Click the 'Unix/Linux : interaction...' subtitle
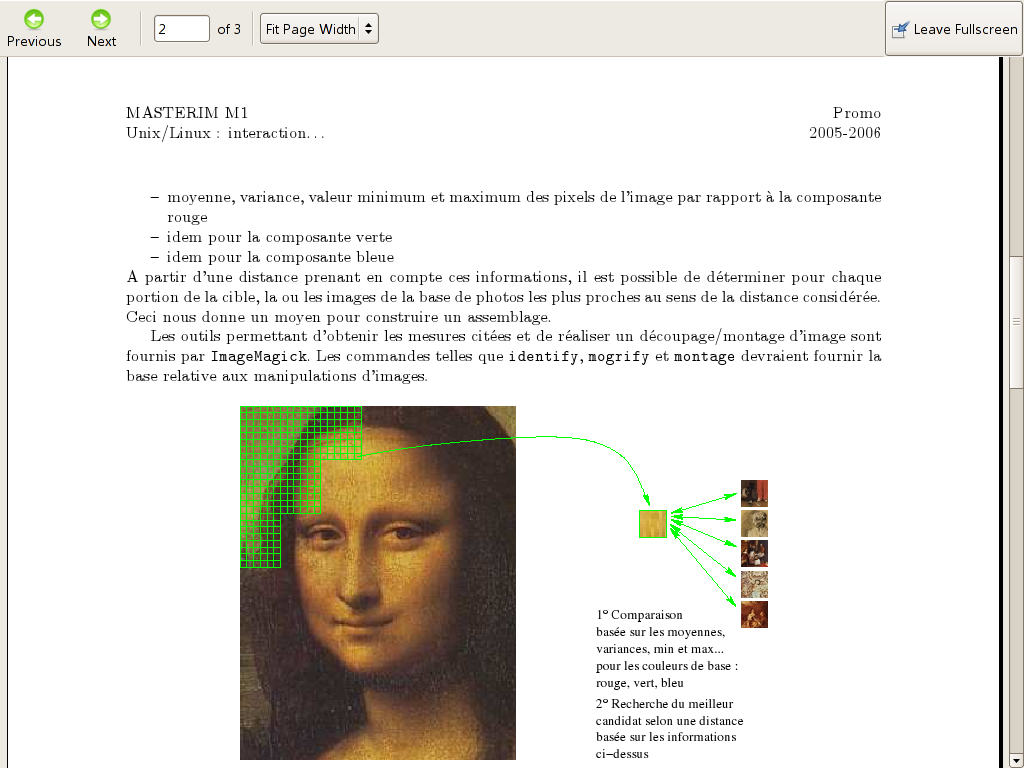The image size is (1024, 768). coord(225,133)
